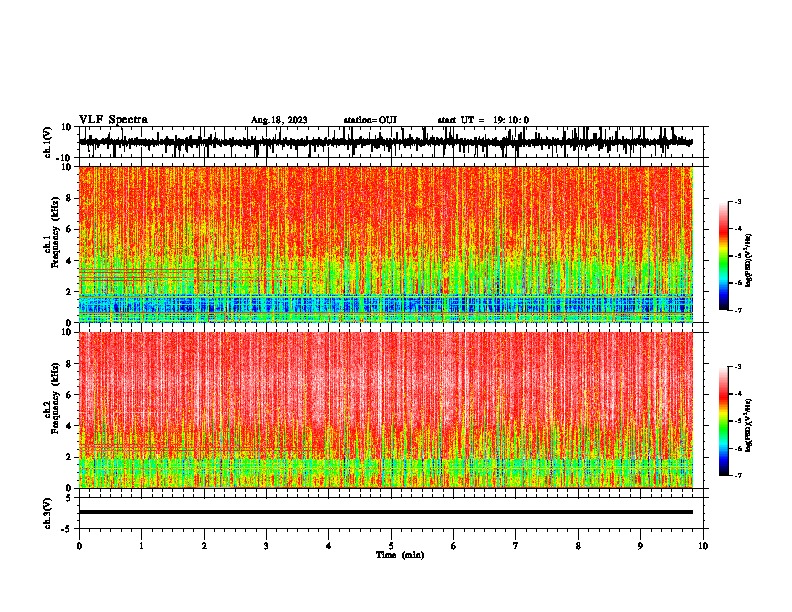Click the ch.1 waveform trace panel
This screenshot has height=612, width=792.
pyautogui.click(x=391, y=142)
